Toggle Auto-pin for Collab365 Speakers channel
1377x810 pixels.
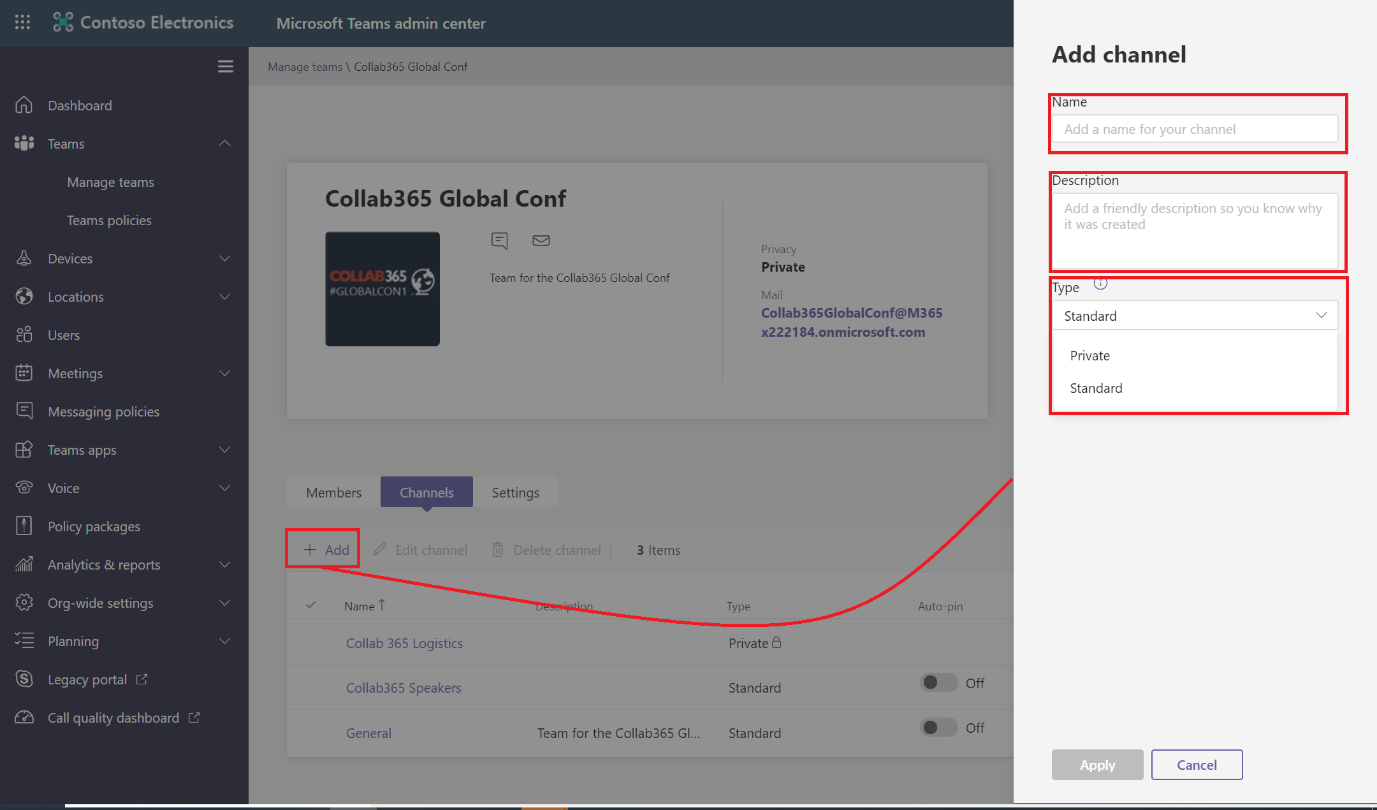[x=939, y=683]
